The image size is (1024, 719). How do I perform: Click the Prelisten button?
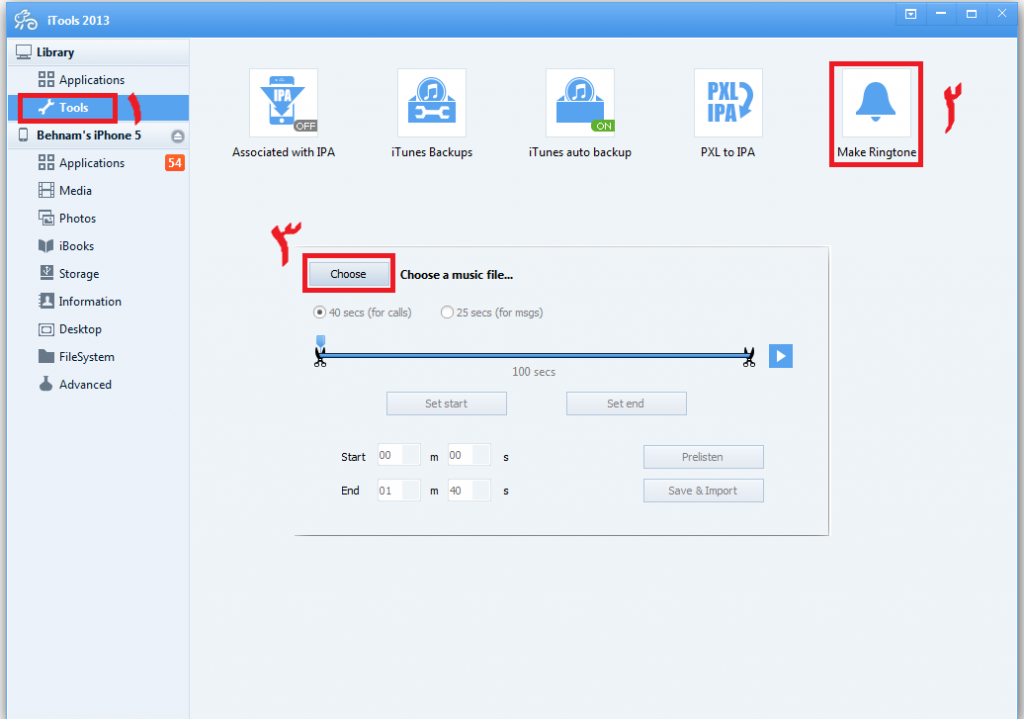pyautogui.click(x=703, y=457)
